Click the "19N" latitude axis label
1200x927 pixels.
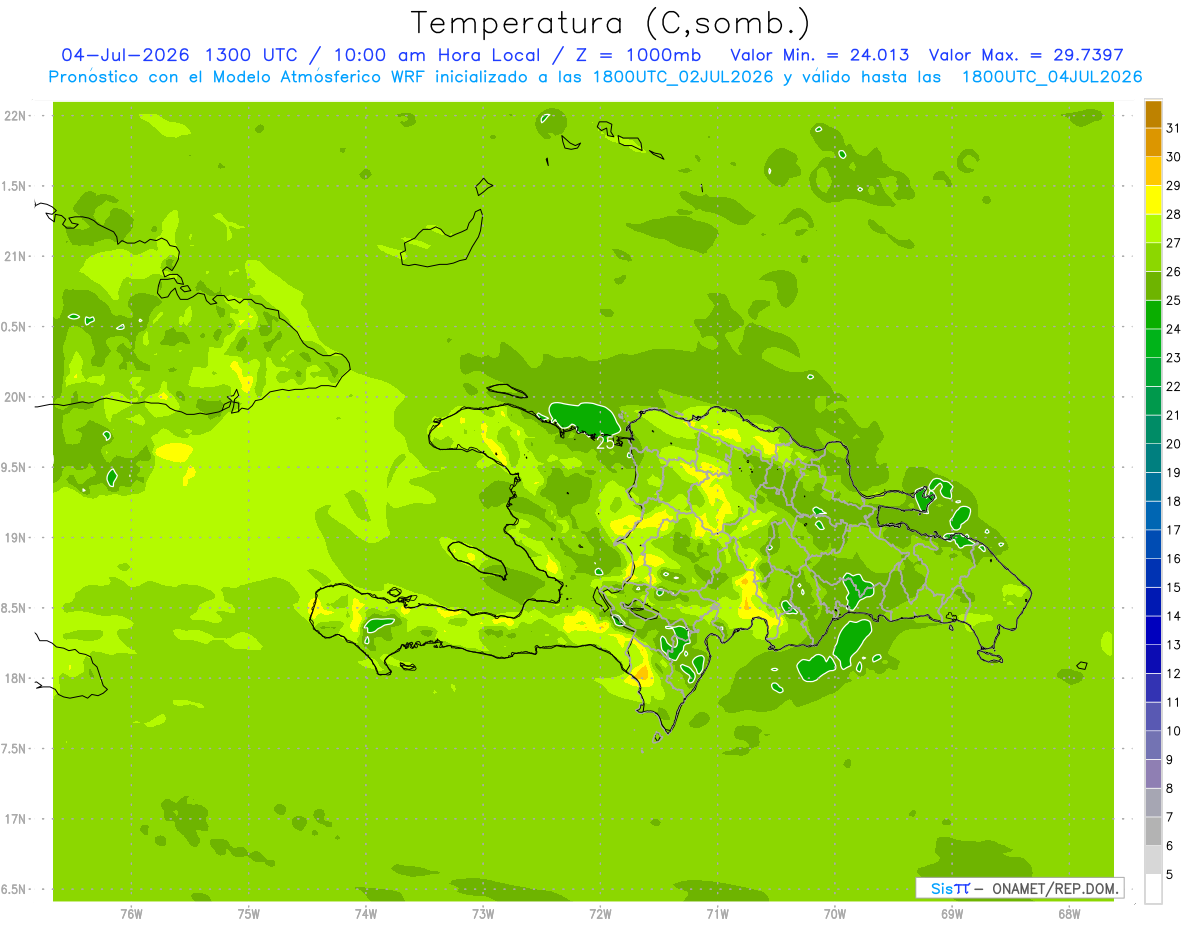pos(16,537)
